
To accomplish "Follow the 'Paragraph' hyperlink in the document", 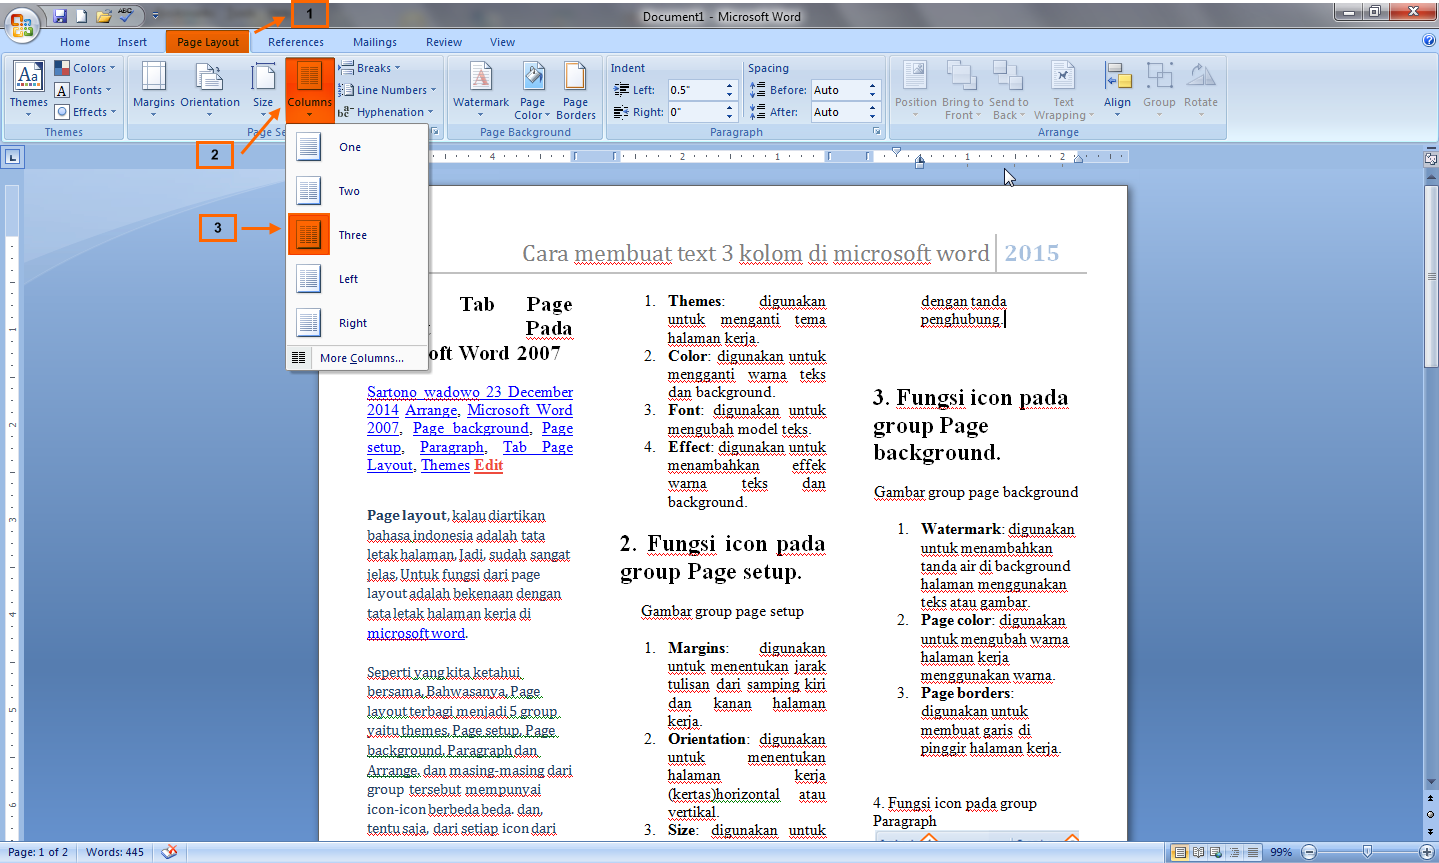I will pos(452,447).
